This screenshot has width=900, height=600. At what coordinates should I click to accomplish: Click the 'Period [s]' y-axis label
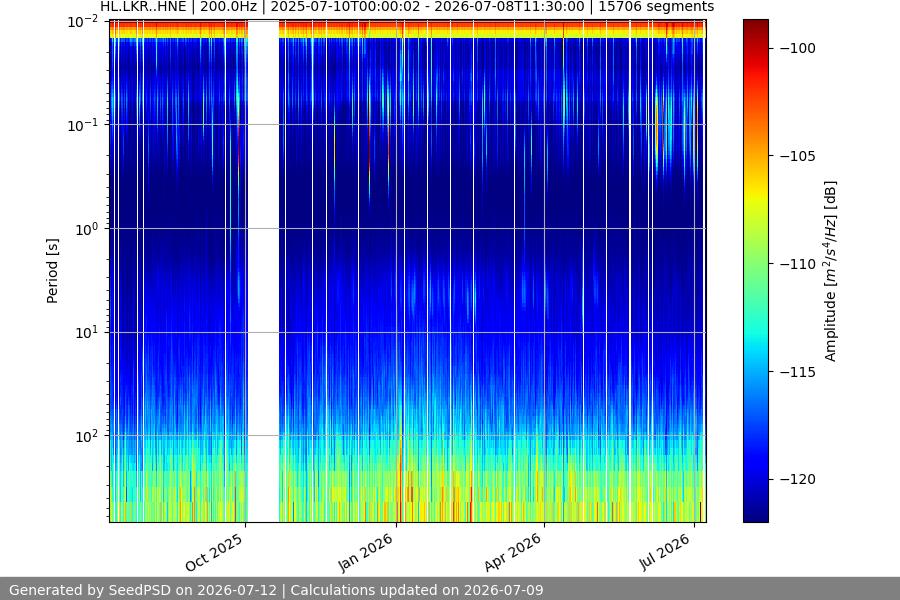52,271
